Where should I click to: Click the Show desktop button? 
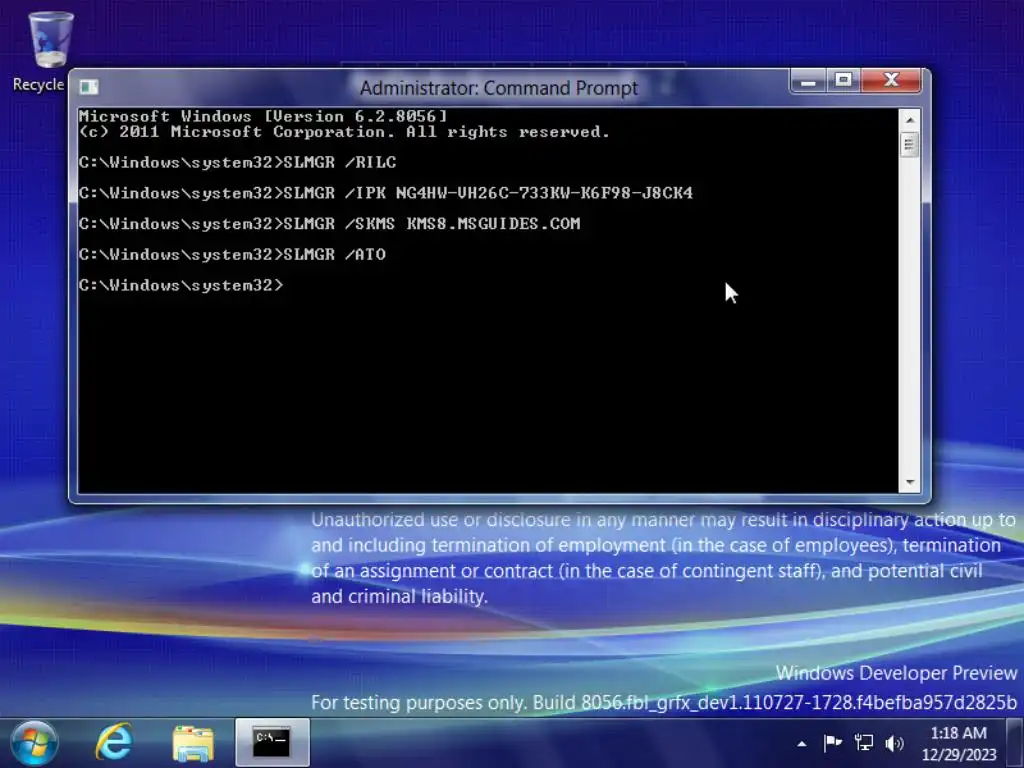(x=1015, y=743)
